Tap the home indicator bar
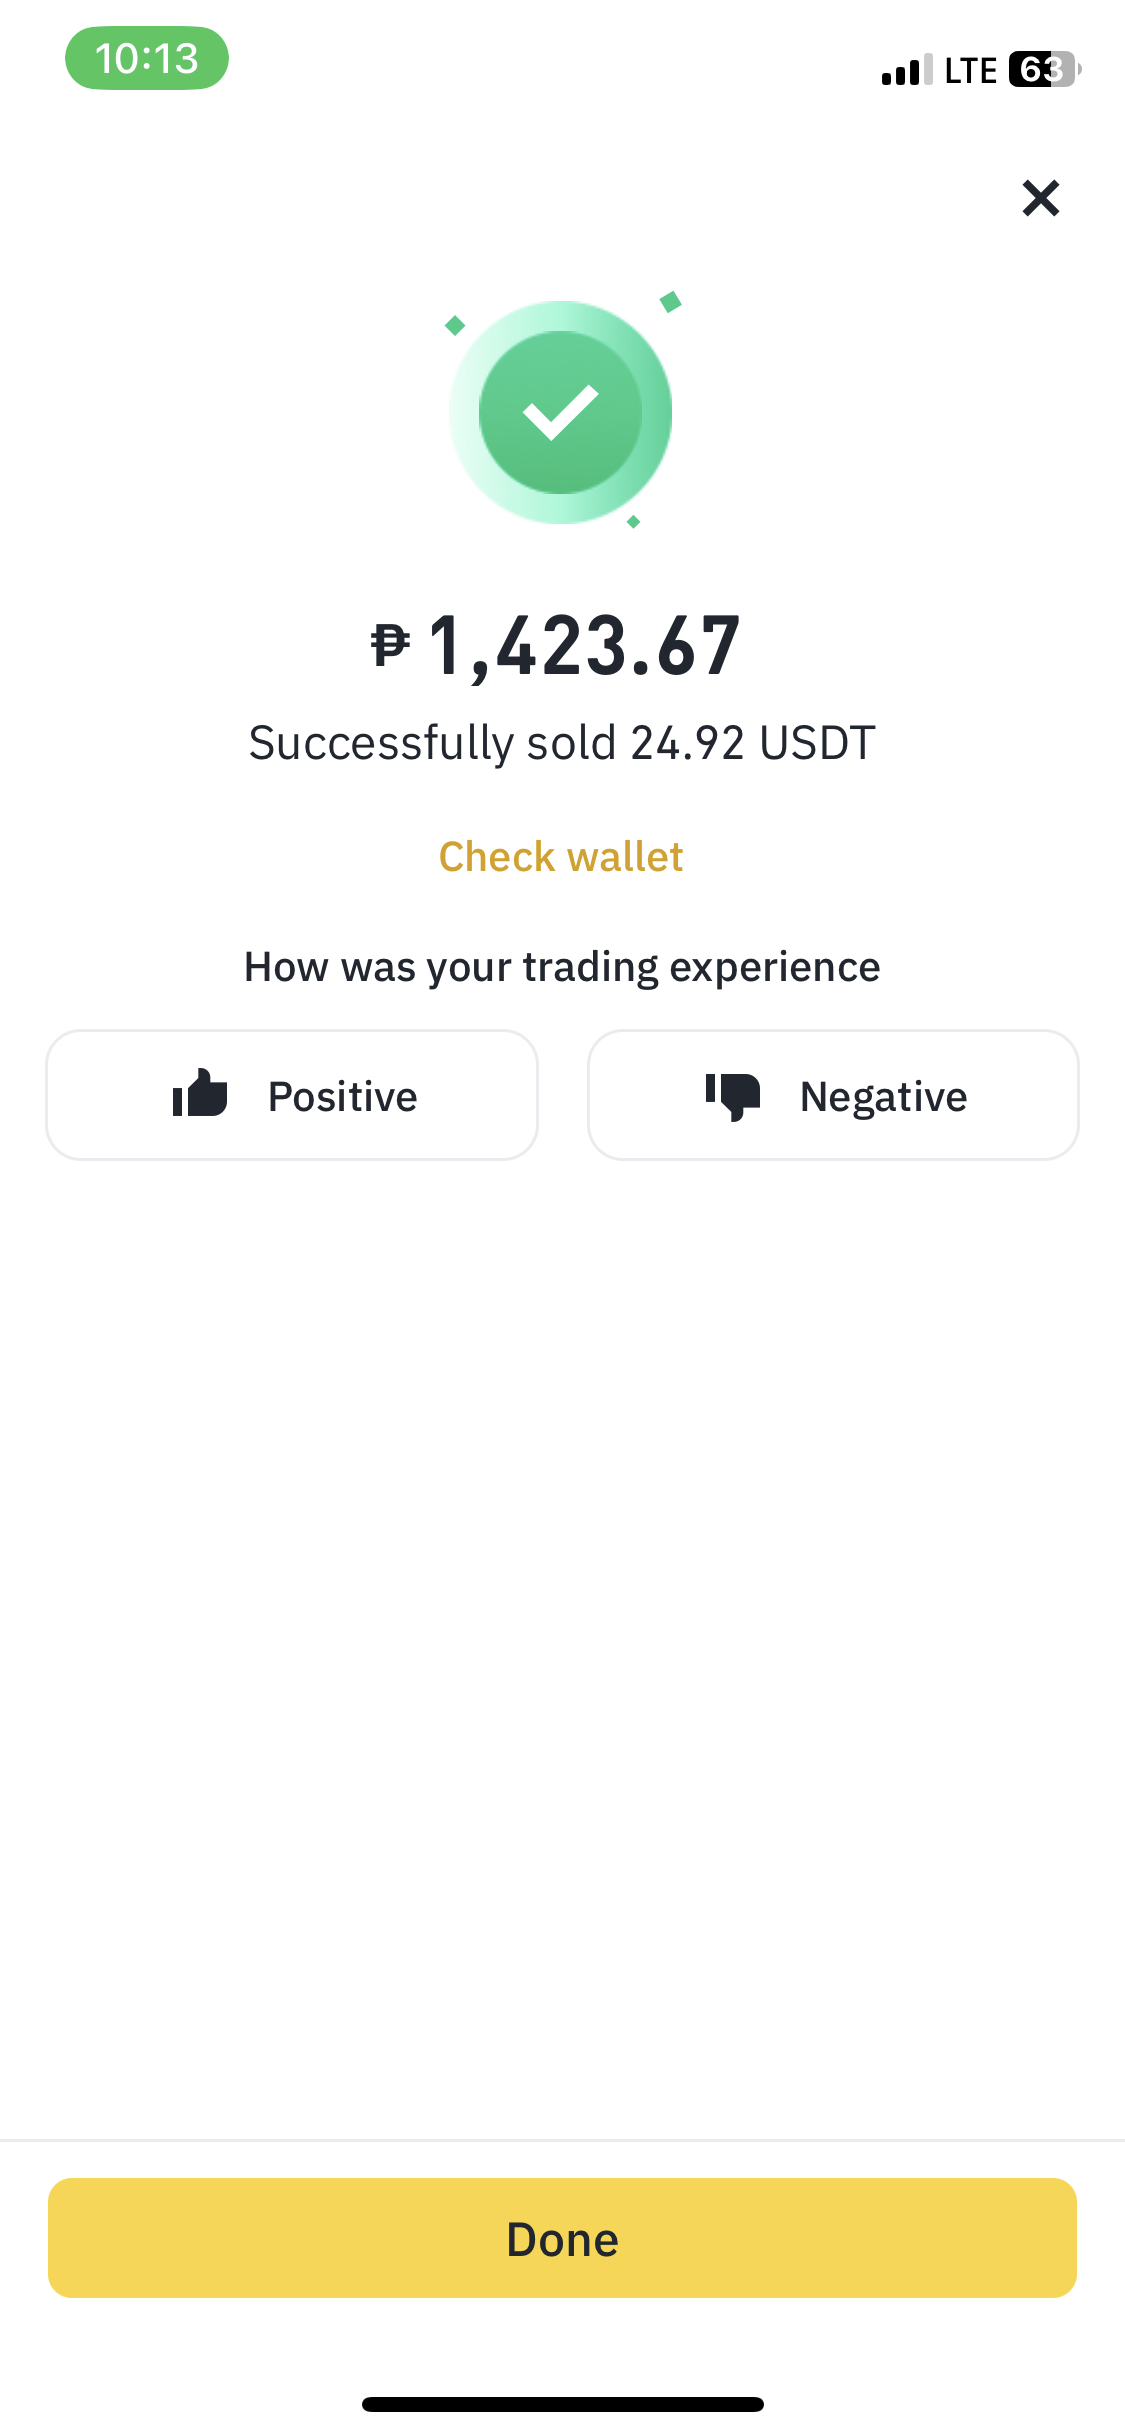The width and height of the screenshot is (1125, 2436). 563,2404
